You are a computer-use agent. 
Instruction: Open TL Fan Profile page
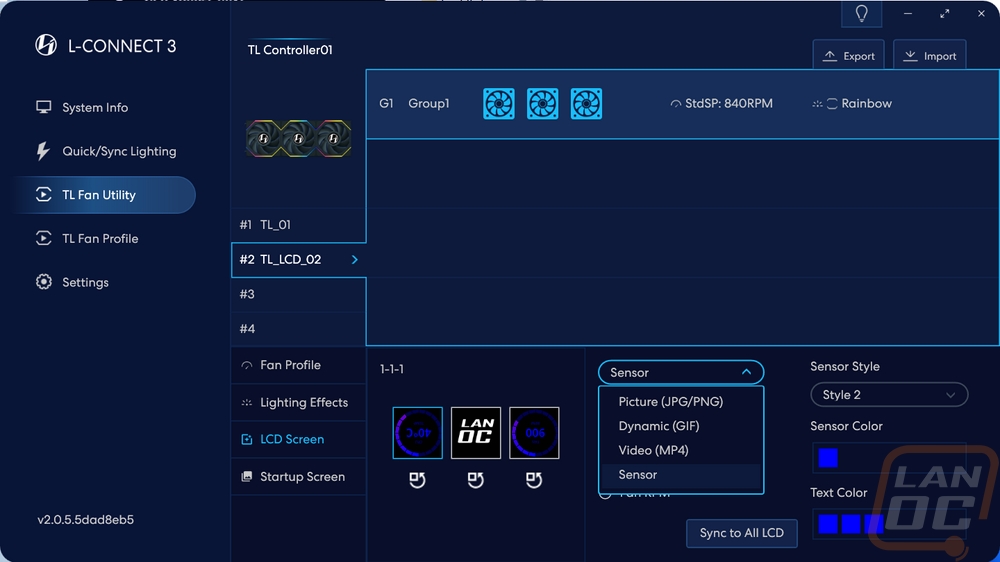click(x=100, y=239)
